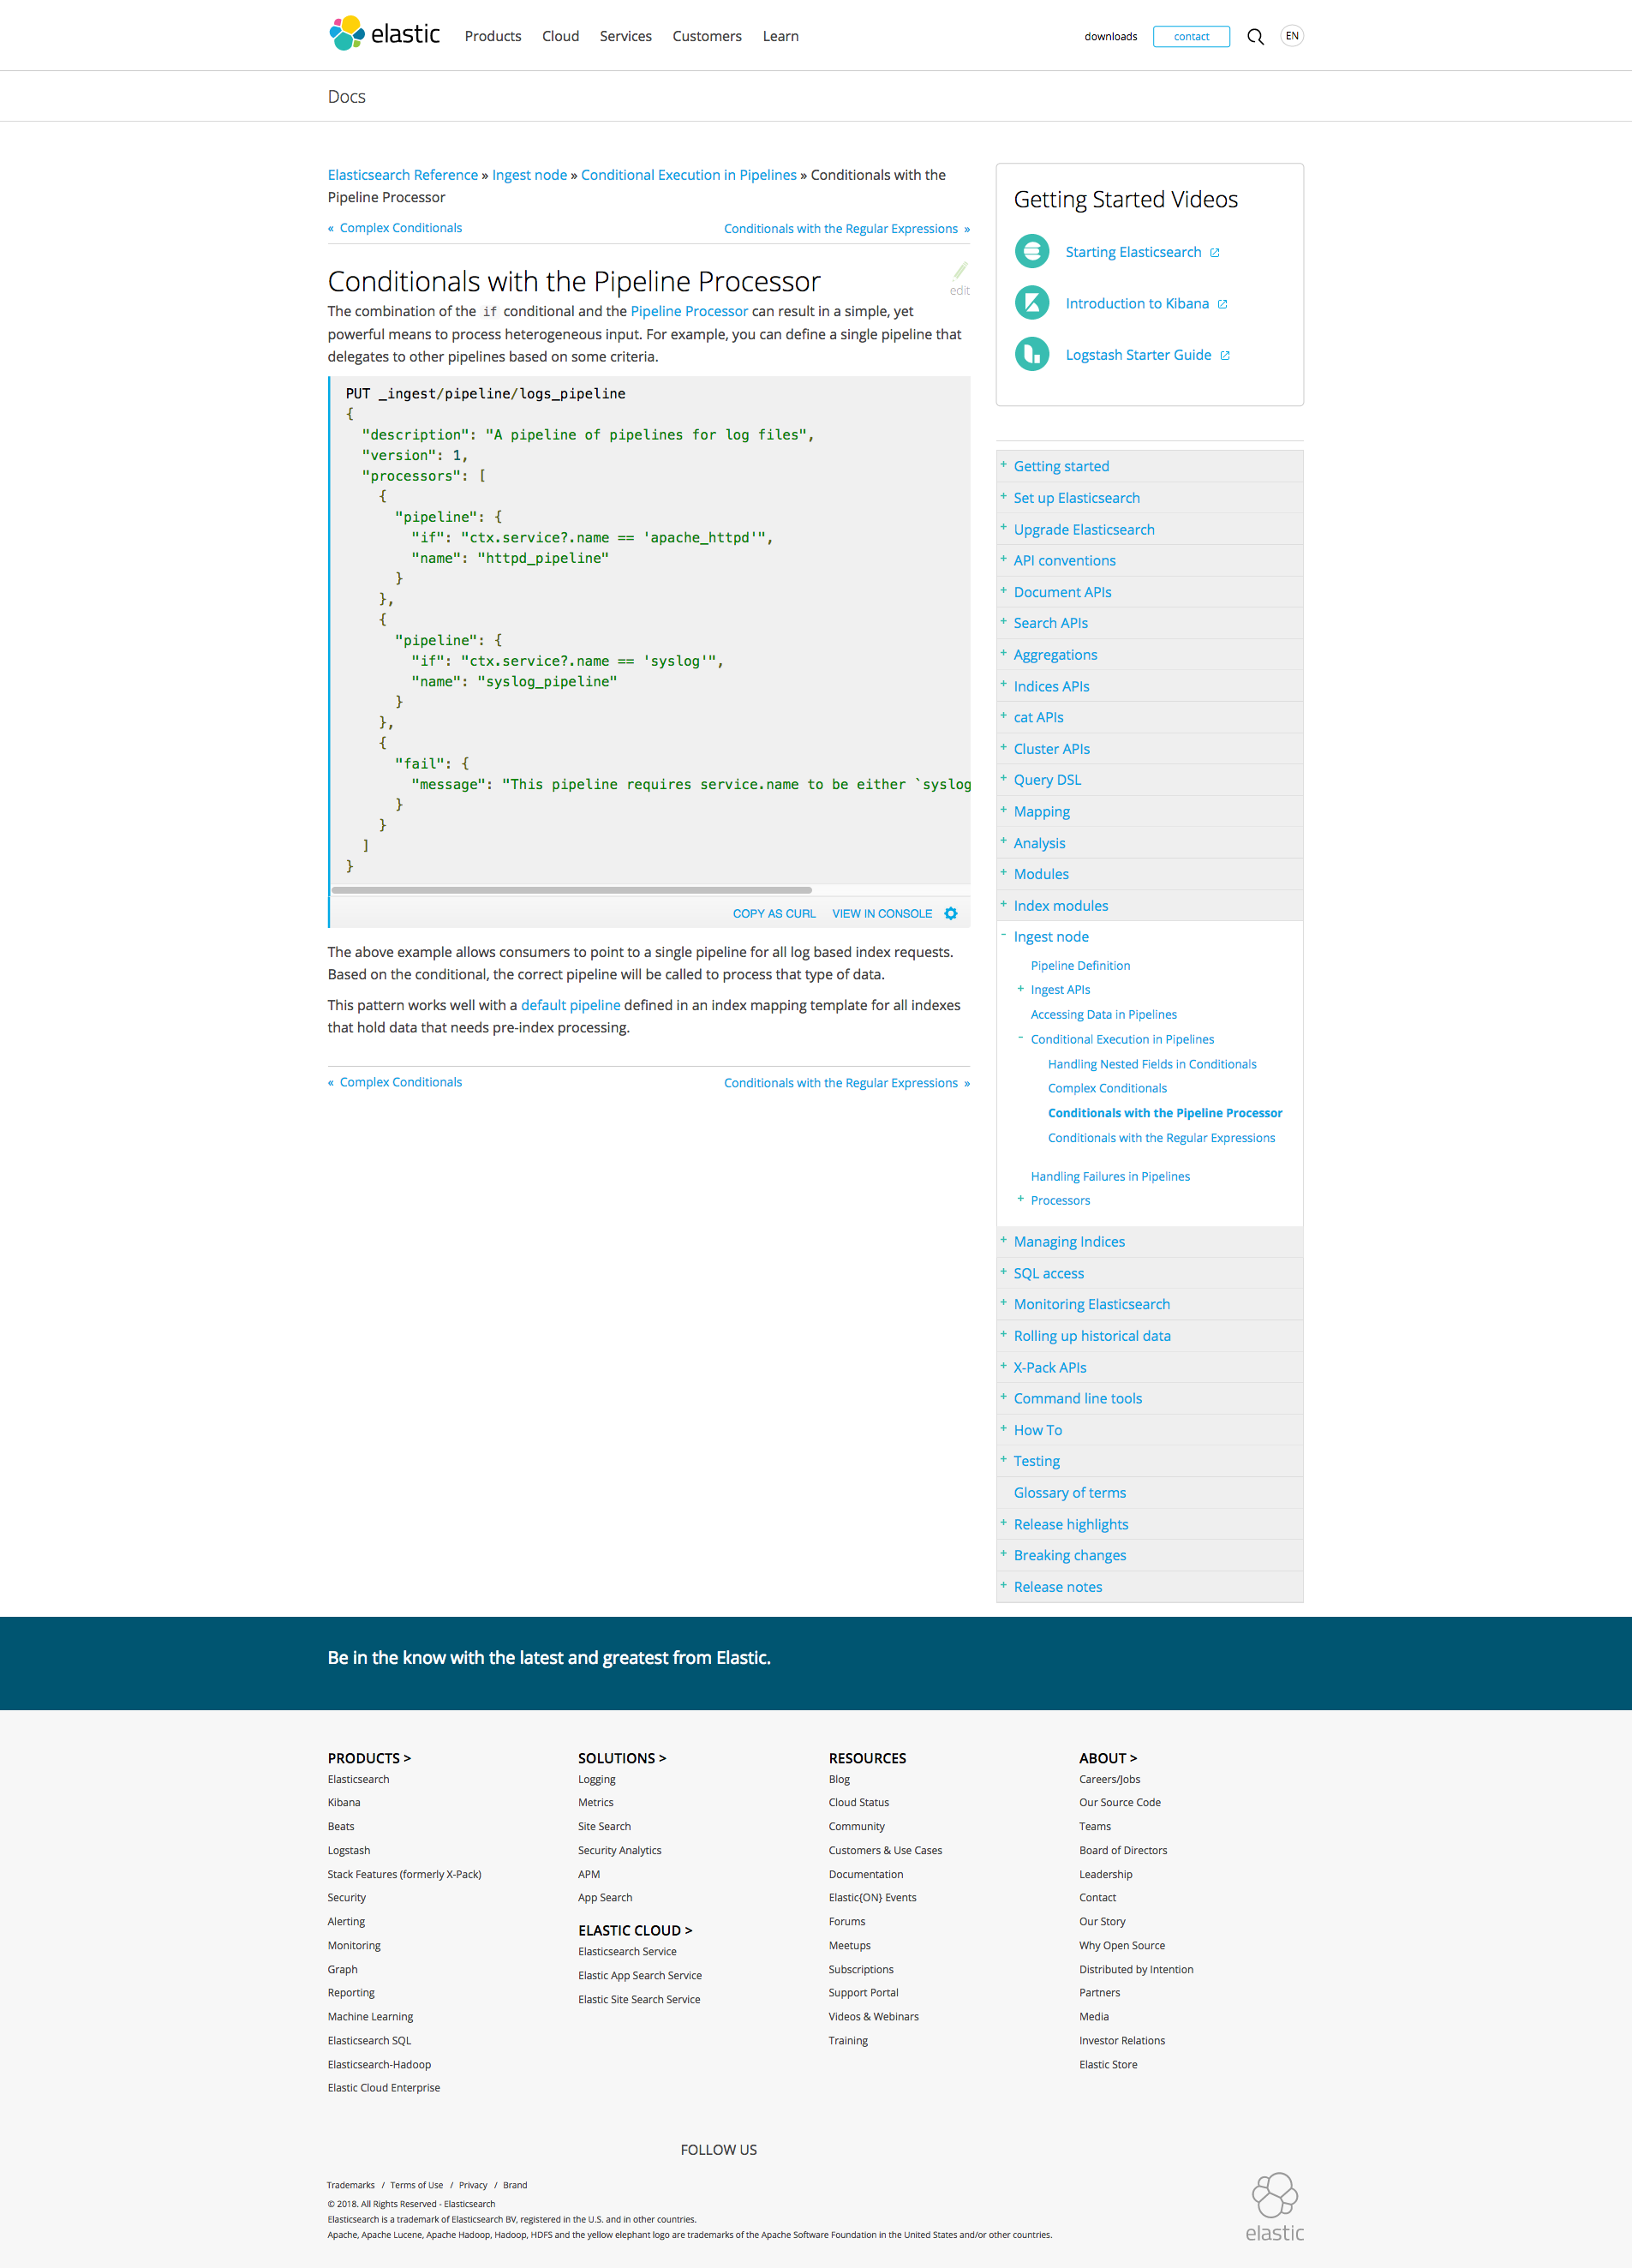Open Monitoring Elasticsearch sidebar link

coord(1091,1304)
